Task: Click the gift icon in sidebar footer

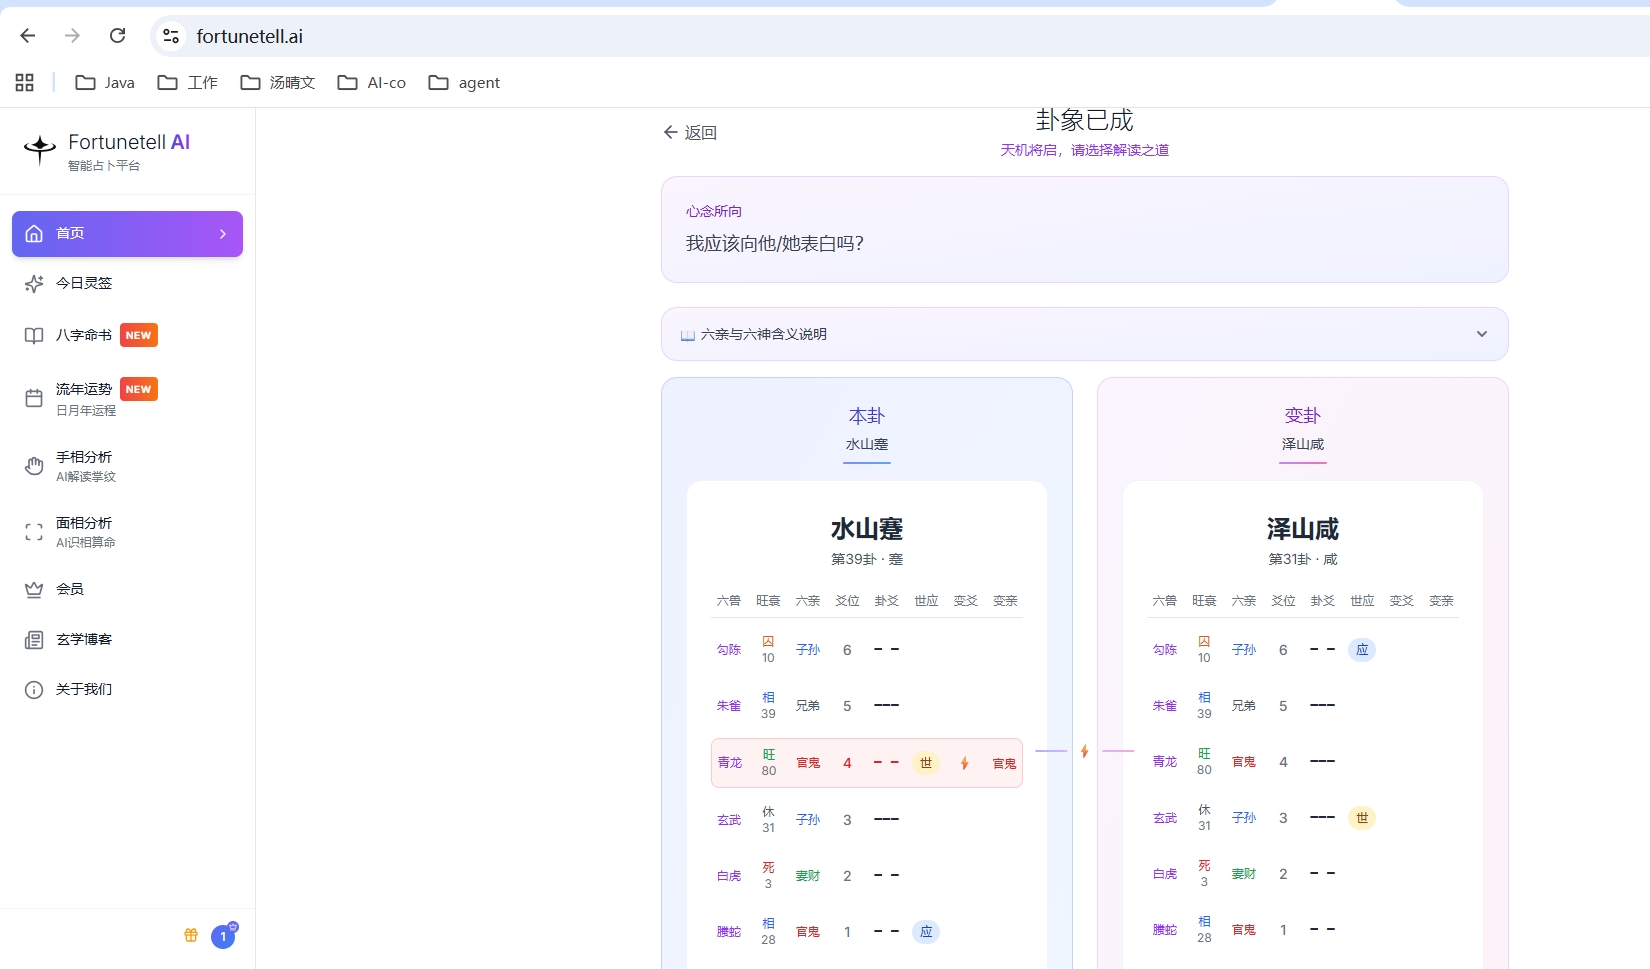Action: (191, 935)
